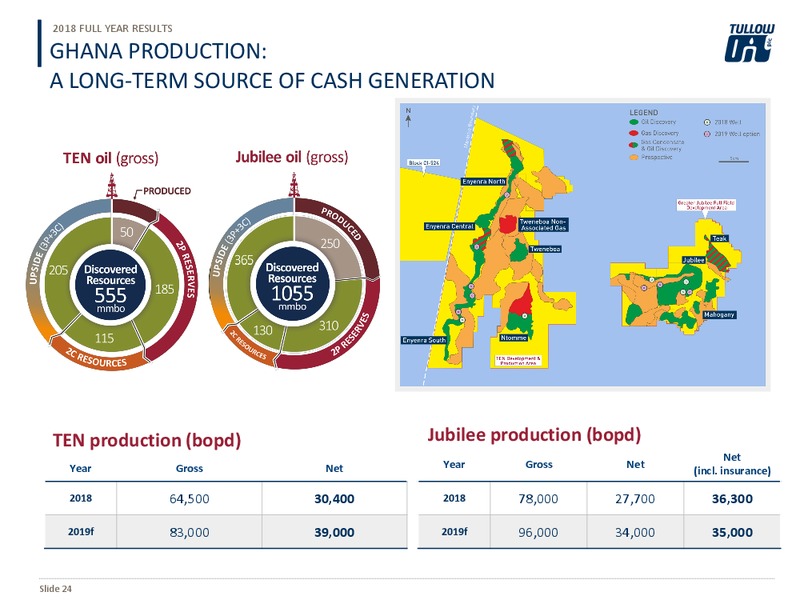Click the 'Mahogany' map label
This screenshot has width=800, height=600.
(719, 315)
